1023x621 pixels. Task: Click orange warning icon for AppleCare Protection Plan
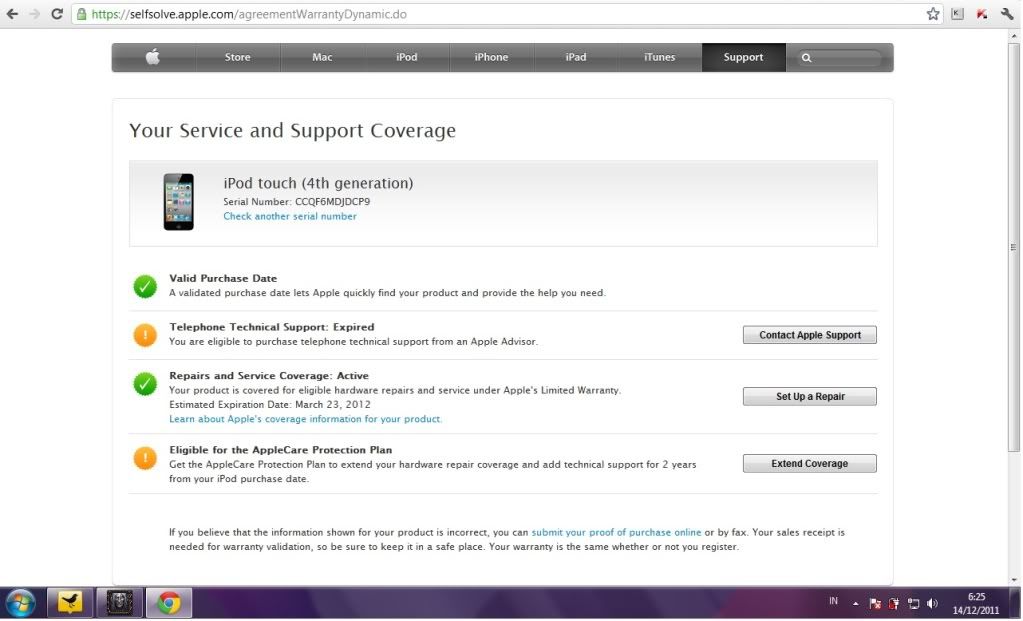tap(145, 458)
